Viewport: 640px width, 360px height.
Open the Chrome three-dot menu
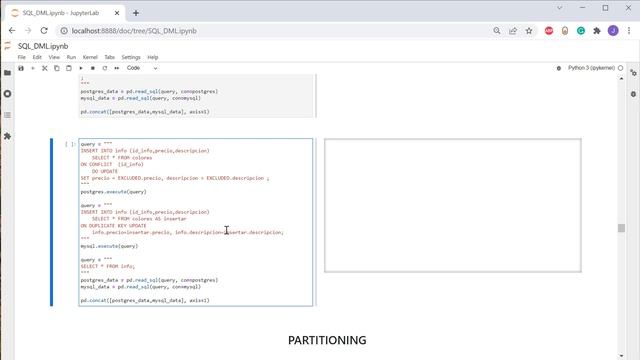[629, 31]
